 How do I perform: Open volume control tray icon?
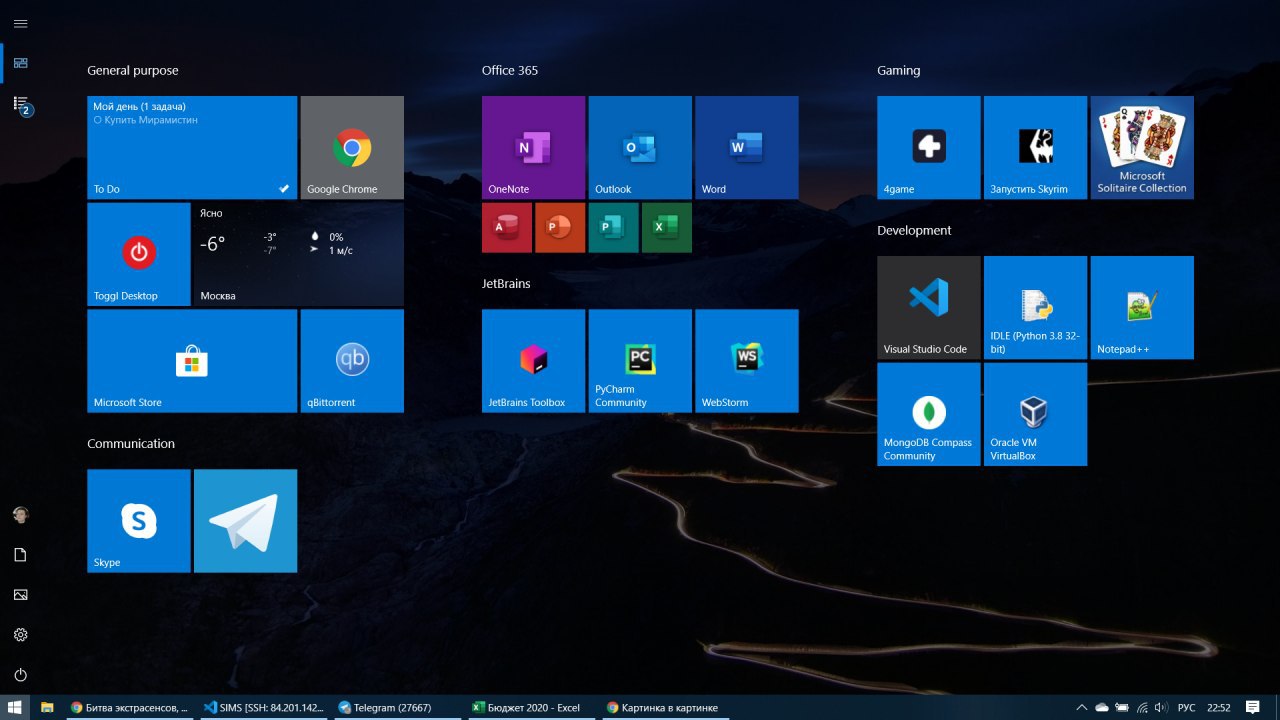1161,707
